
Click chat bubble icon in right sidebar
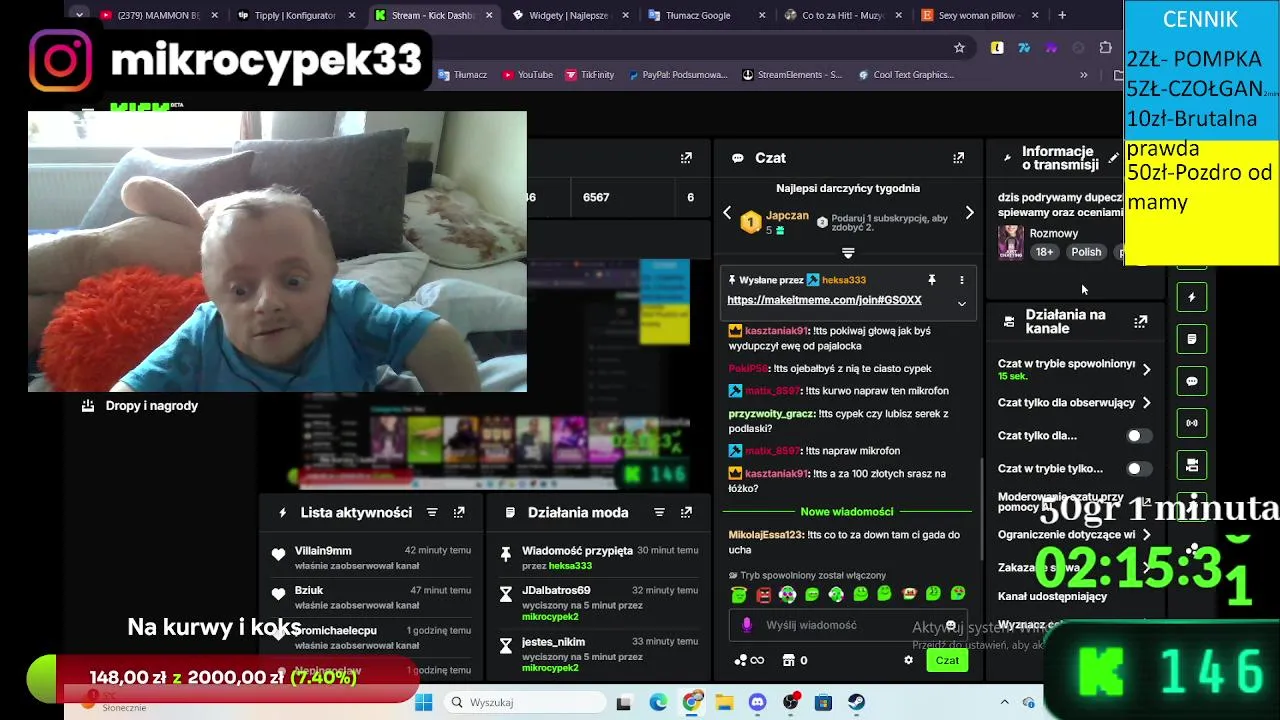[1191, 381]
